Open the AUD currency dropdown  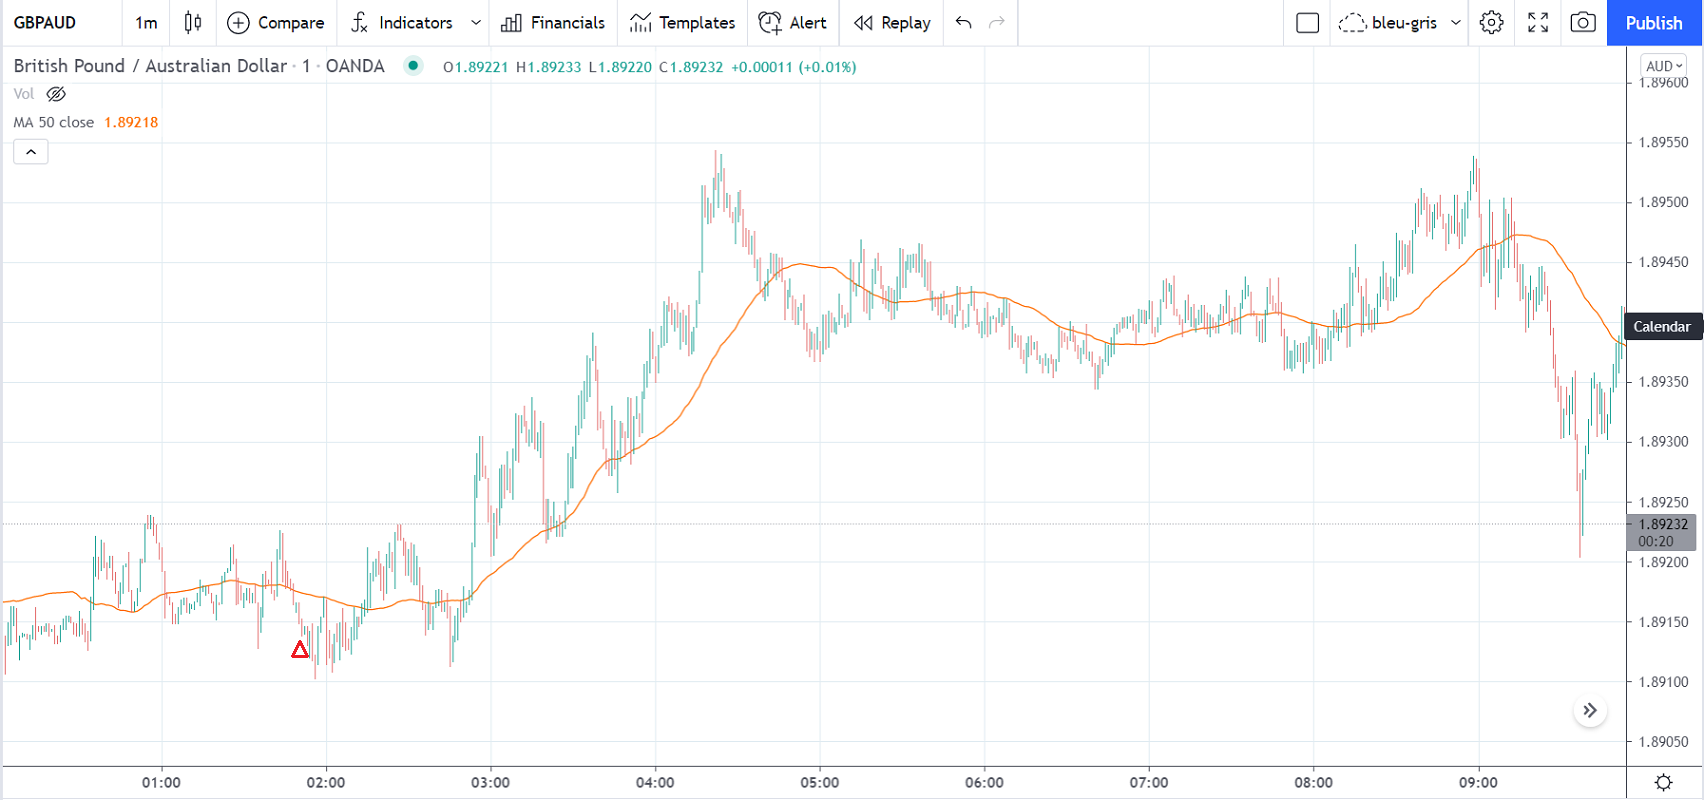pos(1664,66)
